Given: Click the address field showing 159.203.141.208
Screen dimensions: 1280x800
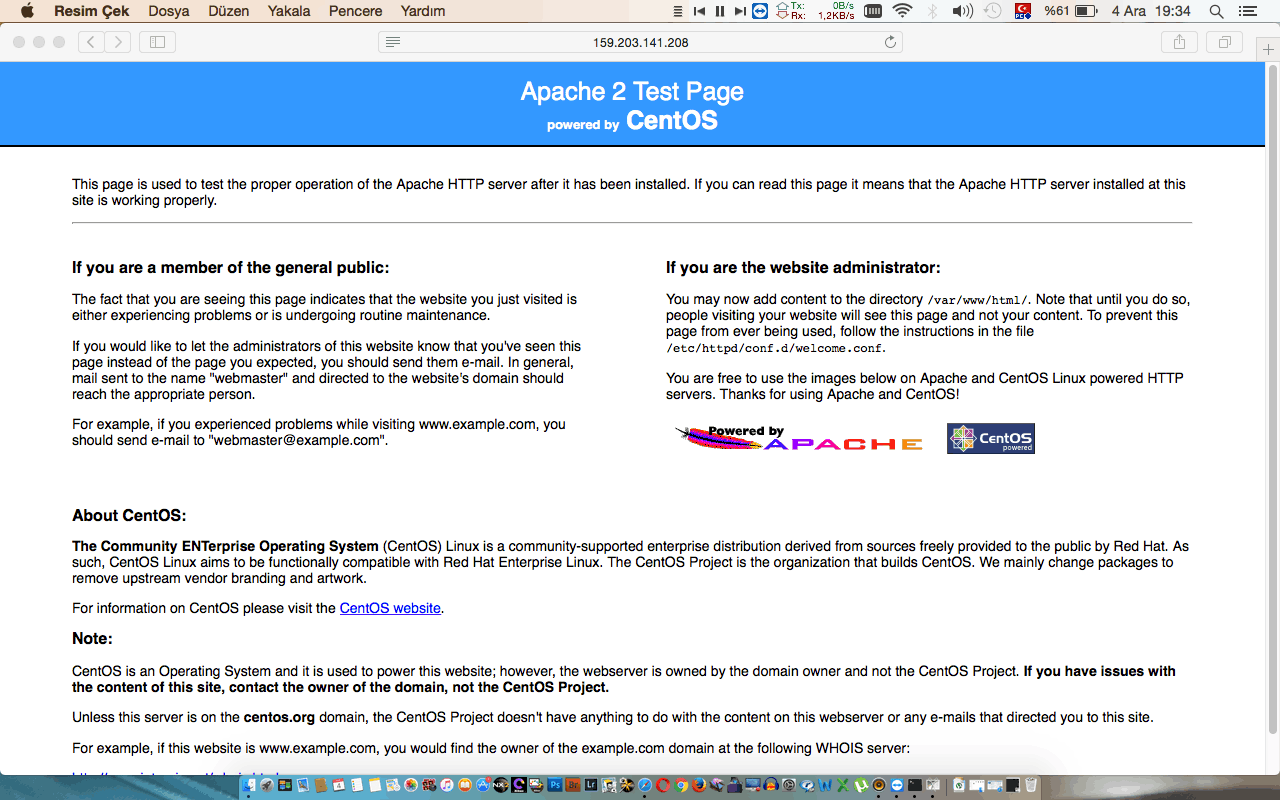Looking at the screenshot, I should [640, 42].
